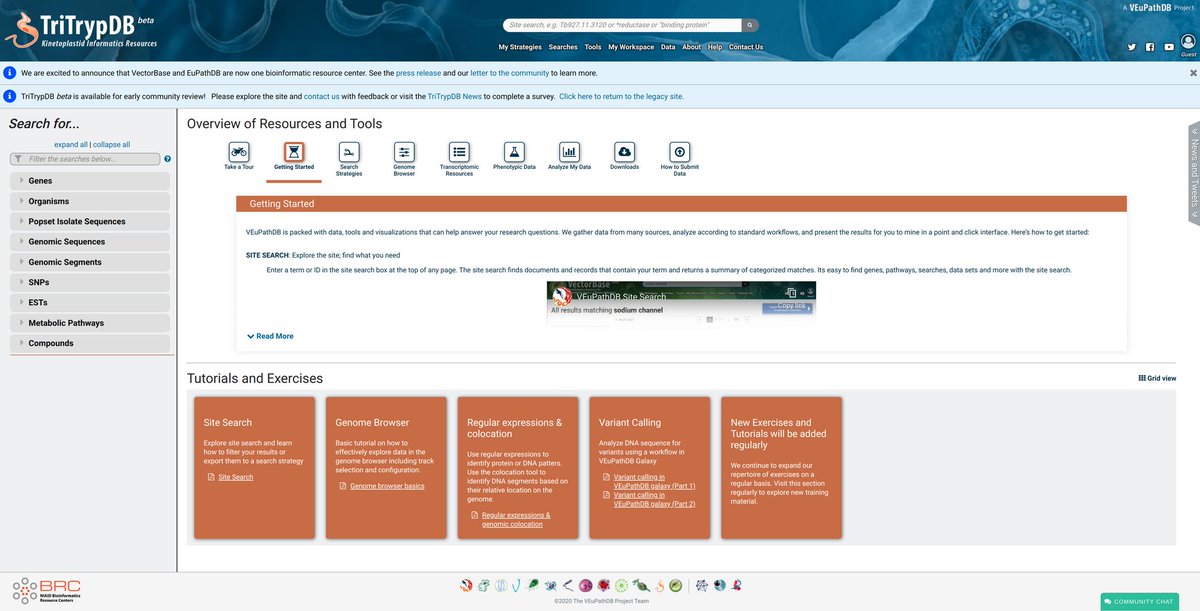The image size is (1200, 611).
Task: Open Regular expressions & genomic colocation link
Action: click(x=516, y=519)
